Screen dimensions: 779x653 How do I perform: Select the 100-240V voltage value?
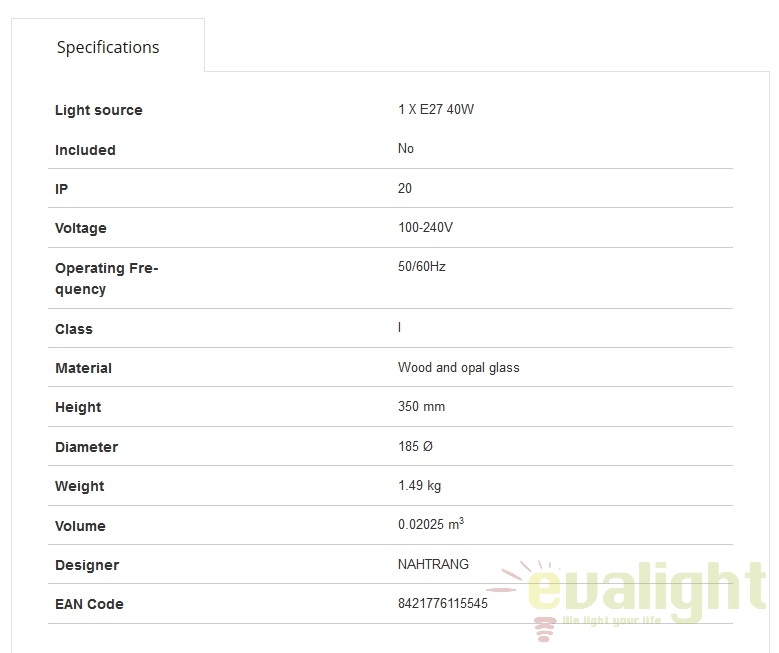[x=425, y=228]
